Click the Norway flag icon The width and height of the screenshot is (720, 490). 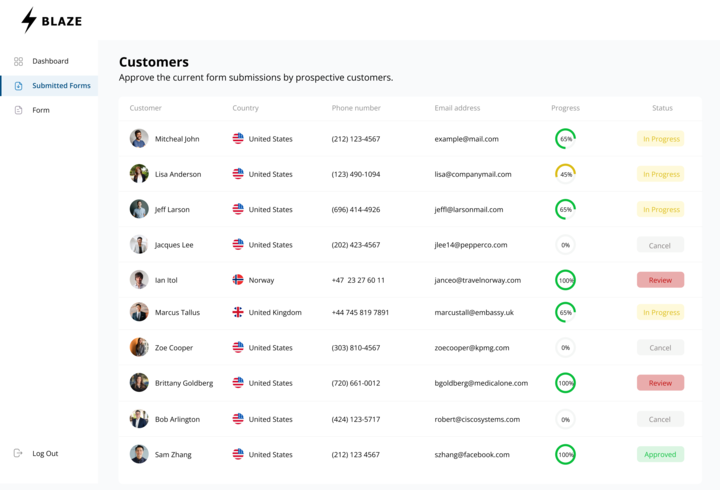[238, 280]
